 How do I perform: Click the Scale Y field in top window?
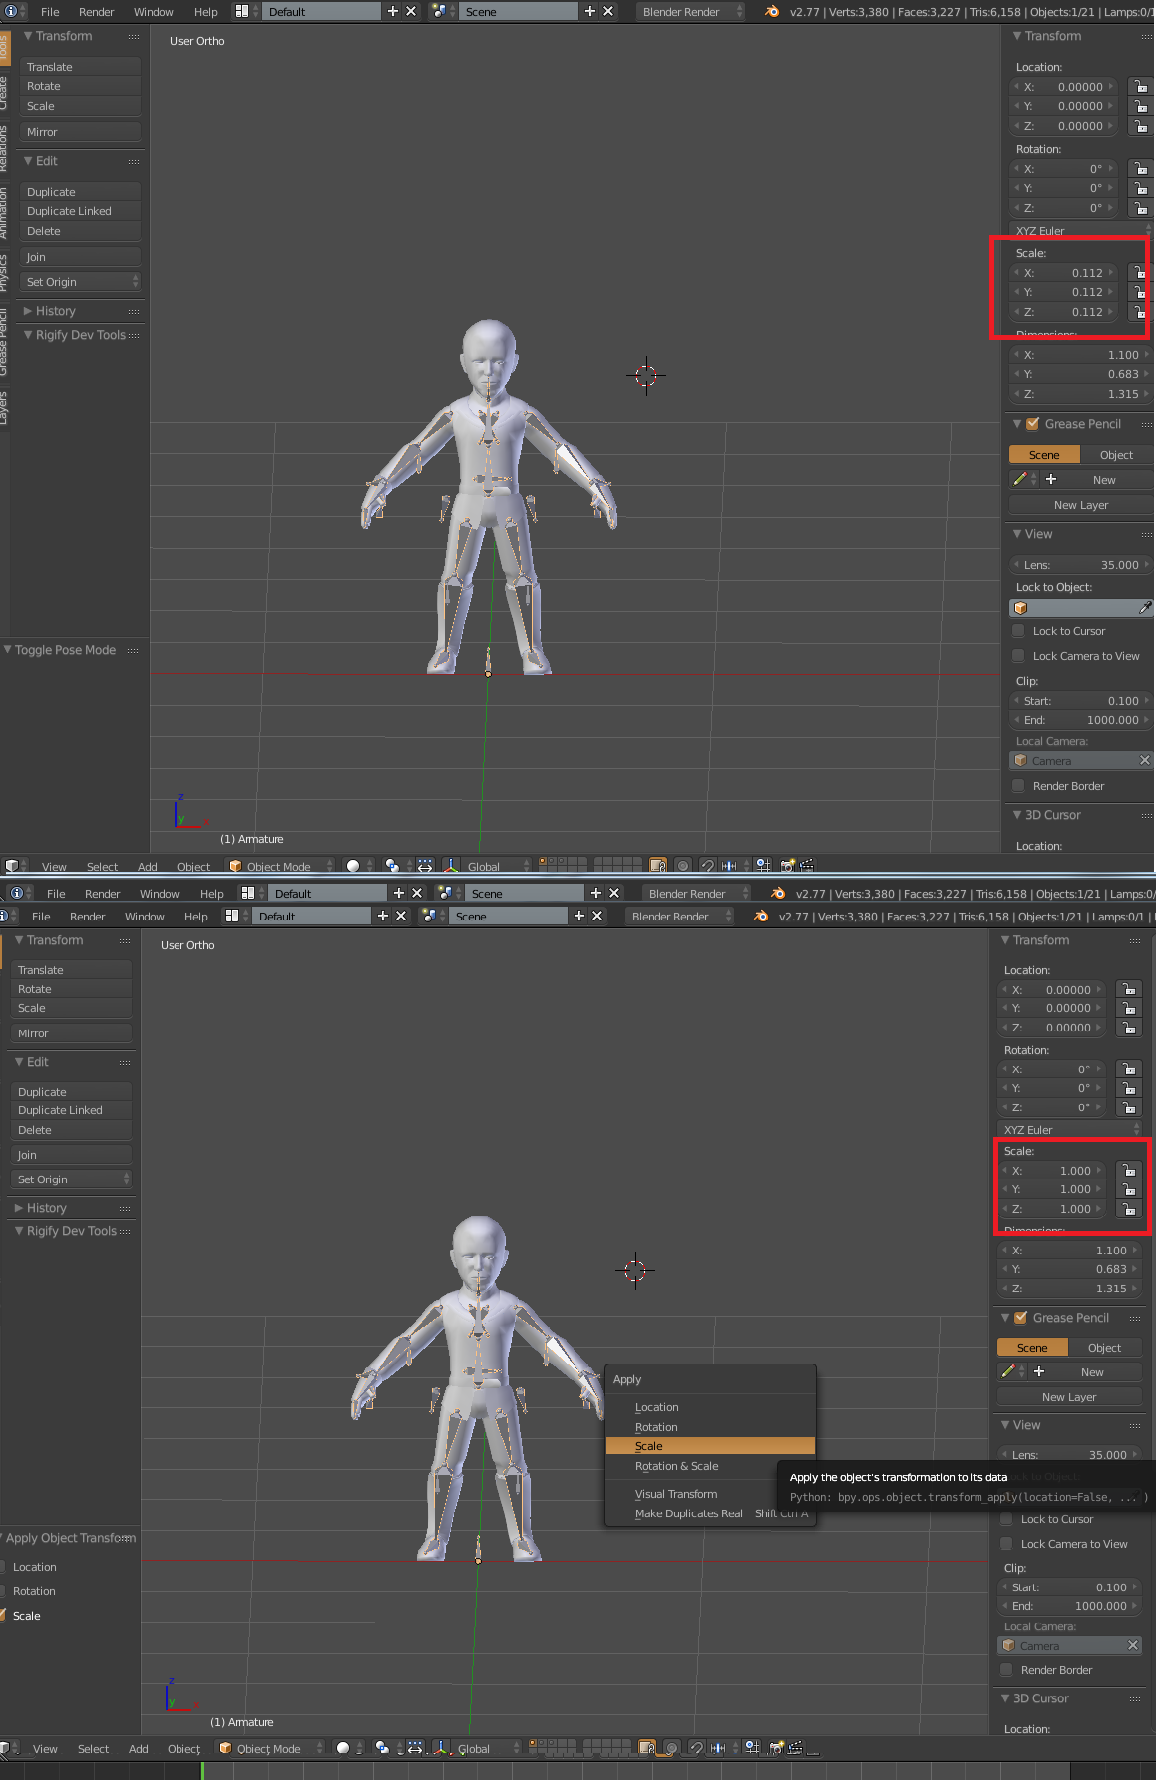pyautogui.click(x=1065, y=292)
